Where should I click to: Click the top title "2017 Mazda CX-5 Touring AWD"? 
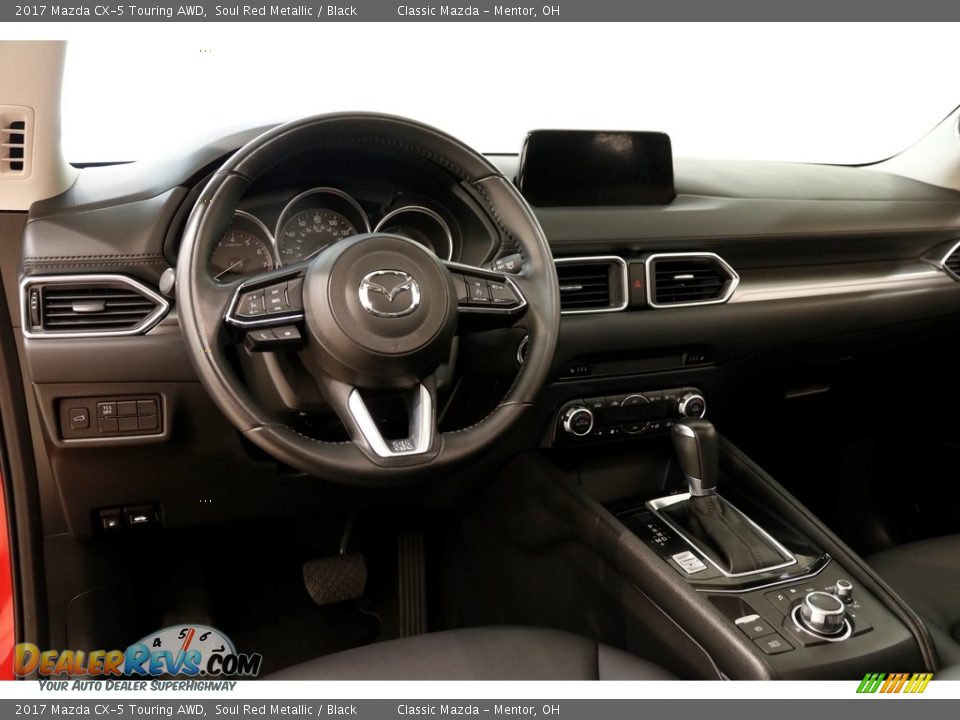pos(110,11)
